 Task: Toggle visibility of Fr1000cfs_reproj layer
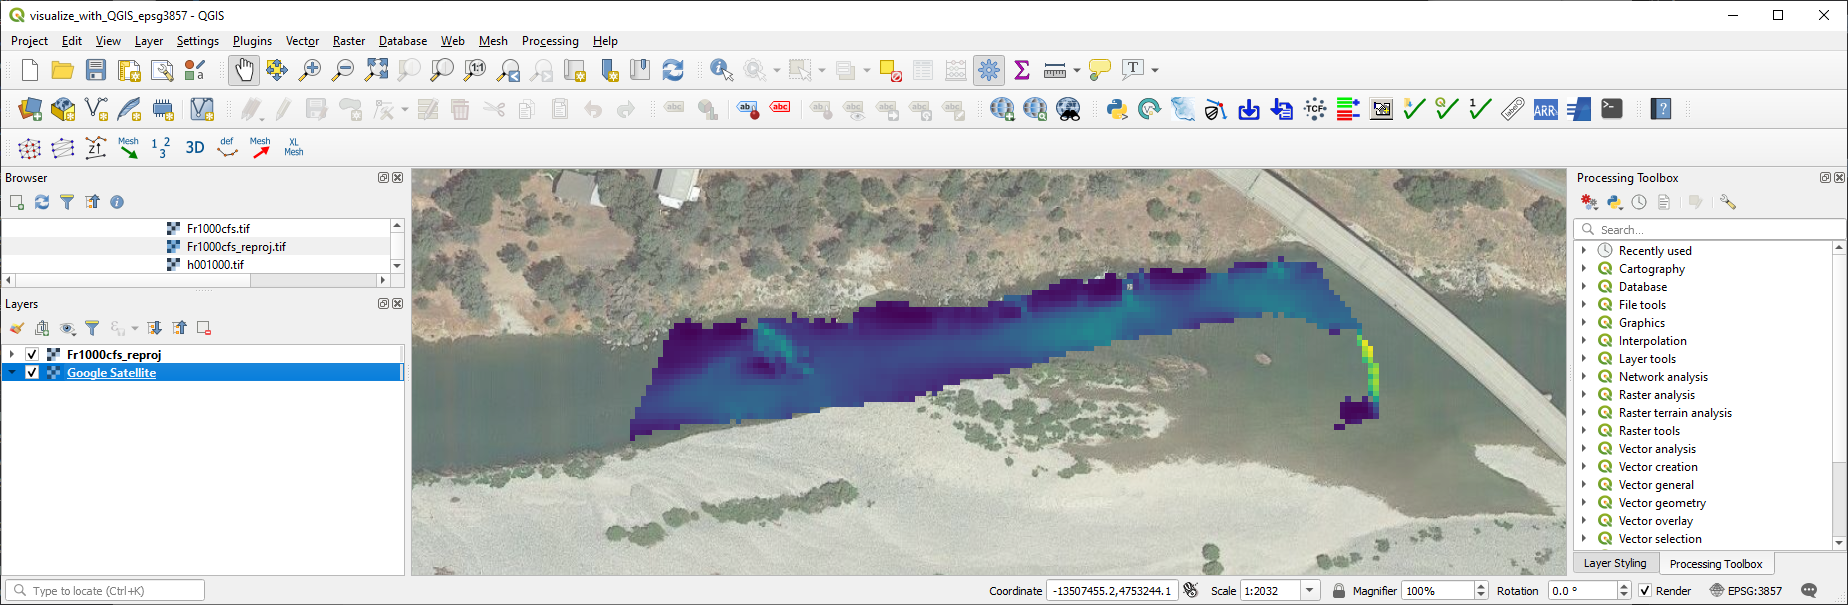coord(32,354)
